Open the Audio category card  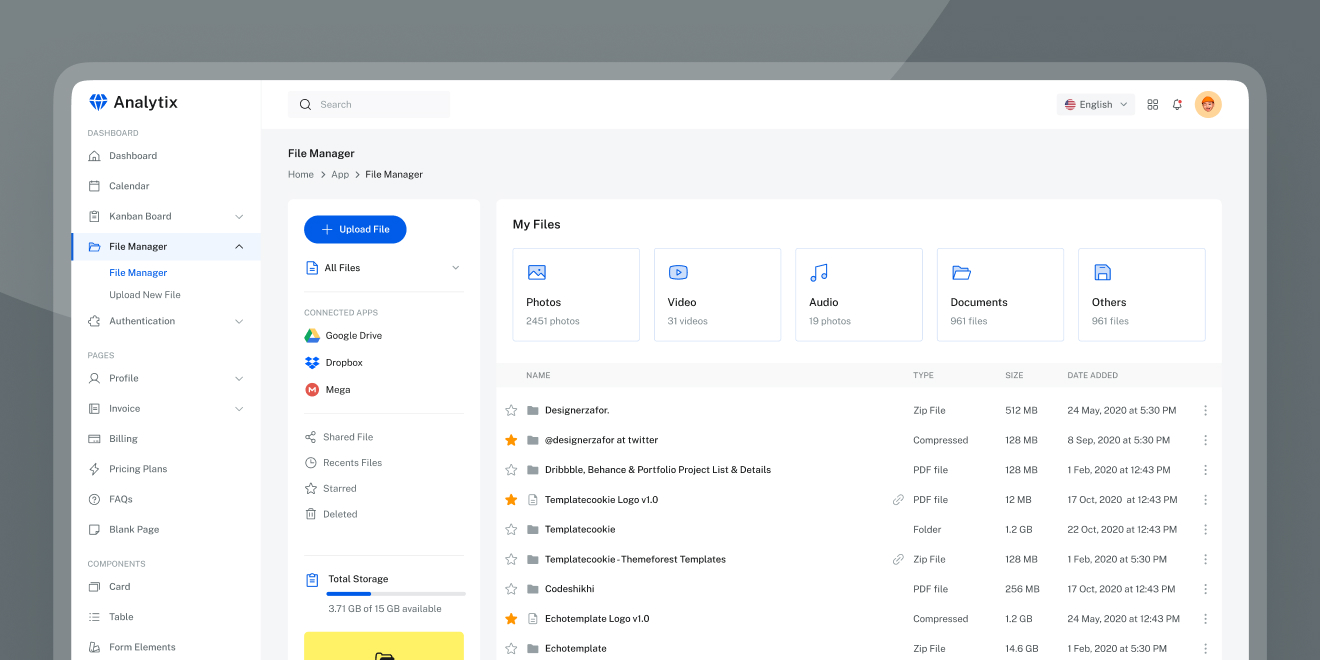859,295
